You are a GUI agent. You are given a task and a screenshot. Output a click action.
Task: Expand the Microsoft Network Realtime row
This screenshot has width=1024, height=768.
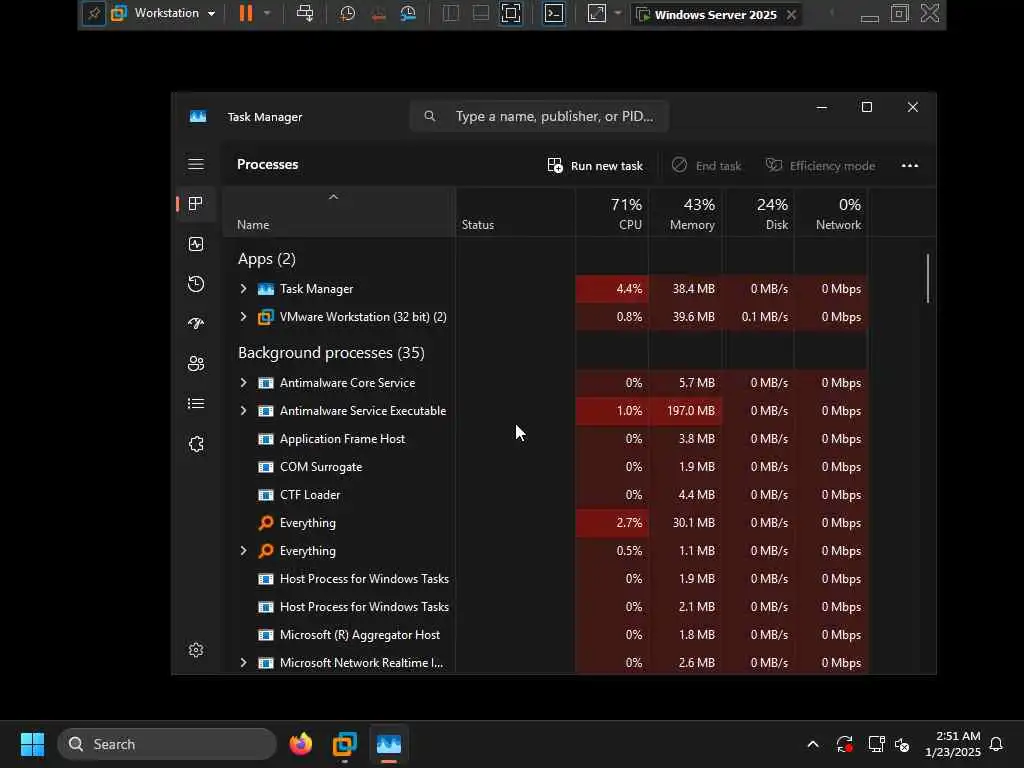pos(244,663)
